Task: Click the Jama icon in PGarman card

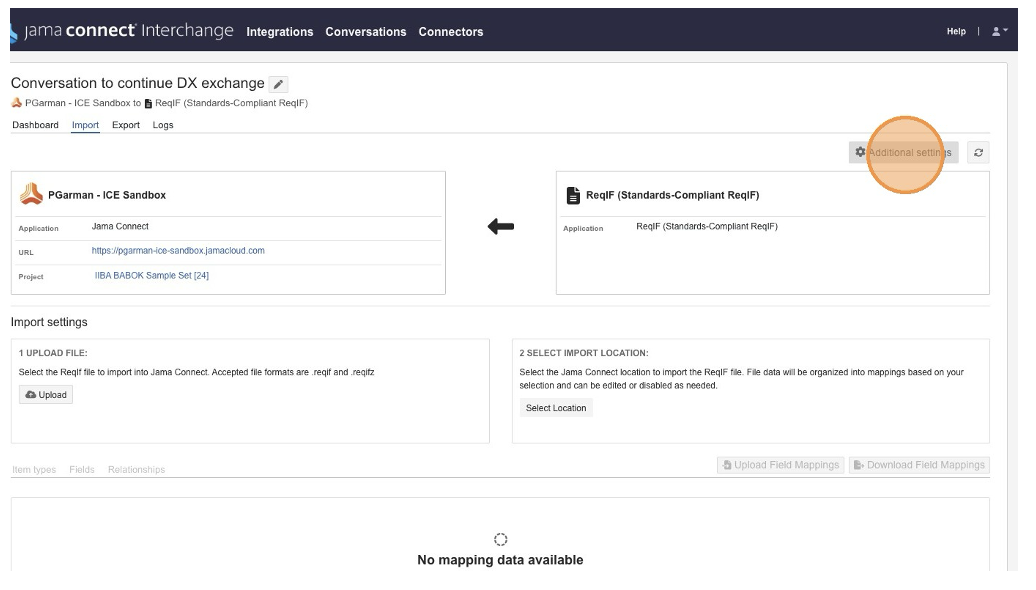Action: point(31,194)
